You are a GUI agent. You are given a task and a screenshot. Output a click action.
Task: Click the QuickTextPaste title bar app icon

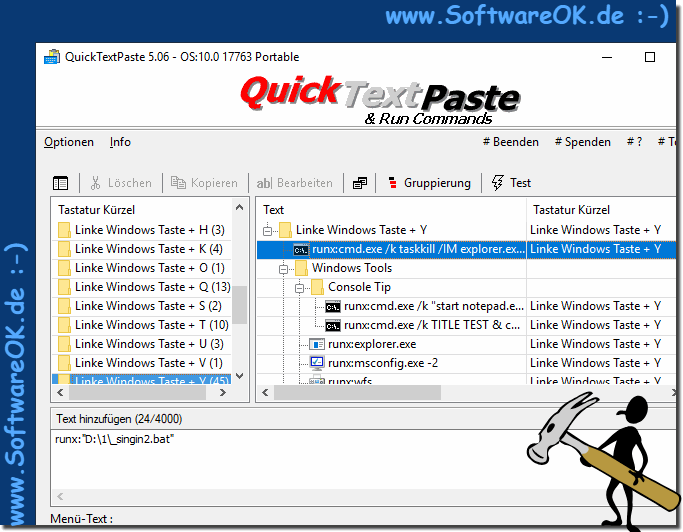click(52, 57)
